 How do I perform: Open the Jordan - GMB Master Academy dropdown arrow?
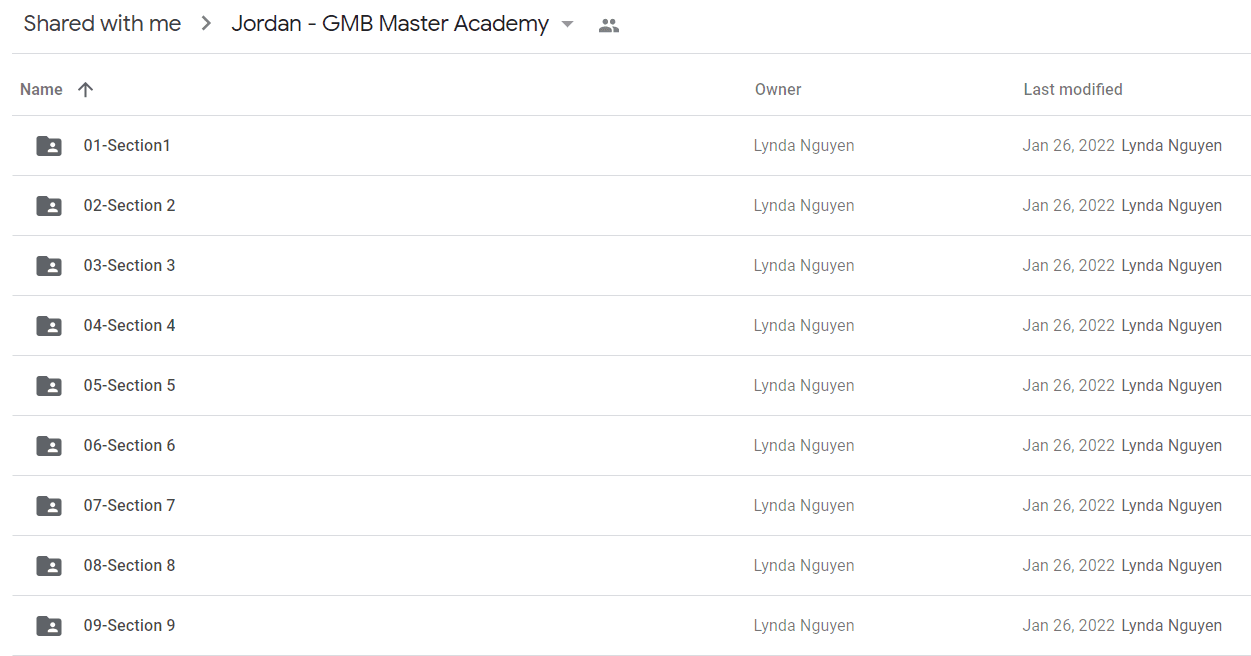point(568,24)
